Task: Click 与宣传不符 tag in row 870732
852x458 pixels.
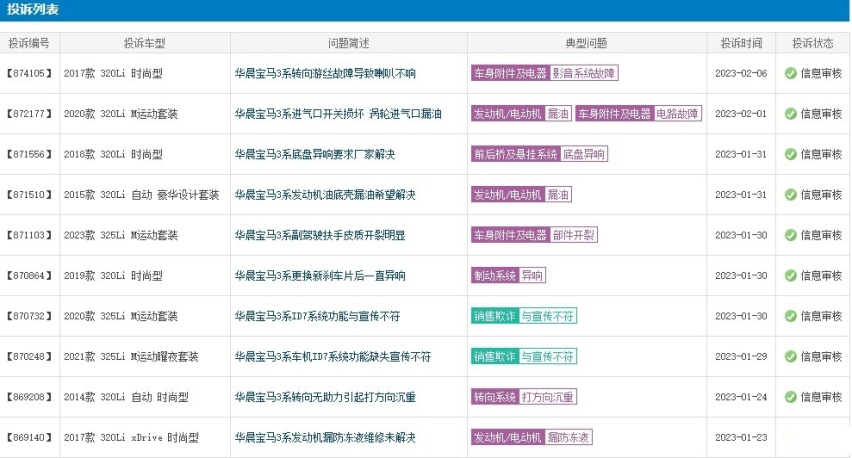Action: [547, 316]
